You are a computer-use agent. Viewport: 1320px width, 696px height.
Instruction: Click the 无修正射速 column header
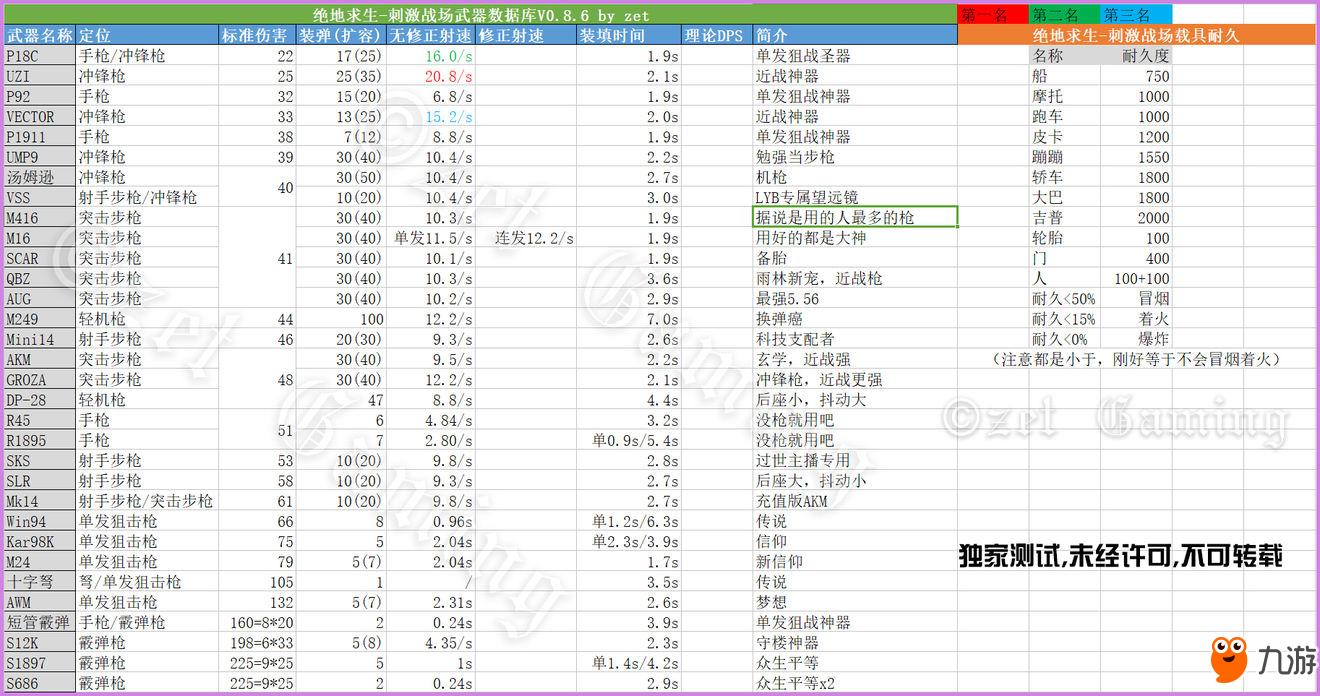pyautogui.click(x=432, y=35)
